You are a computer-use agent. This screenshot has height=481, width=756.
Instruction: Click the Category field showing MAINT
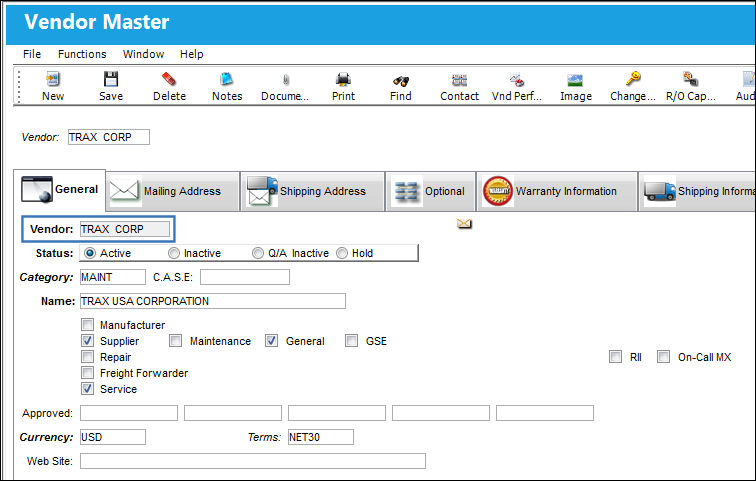pyautogui.click(x=113, y=277)
